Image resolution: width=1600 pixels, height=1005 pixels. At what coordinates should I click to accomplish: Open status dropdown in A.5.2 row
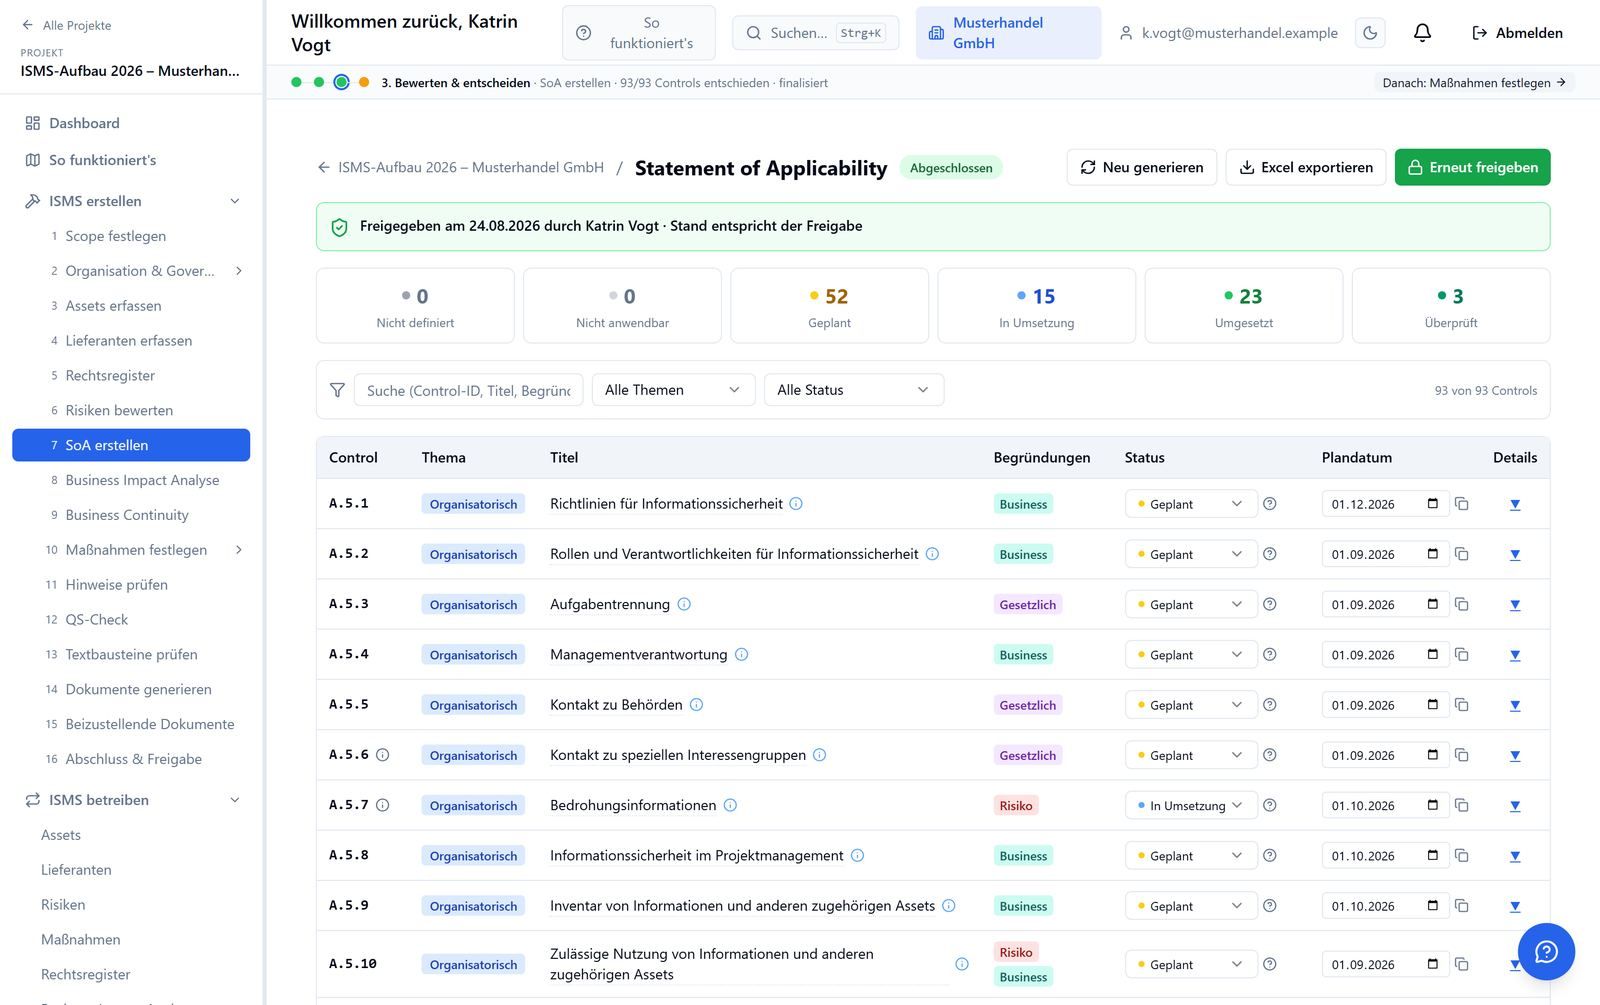(x=1191, y=554)
